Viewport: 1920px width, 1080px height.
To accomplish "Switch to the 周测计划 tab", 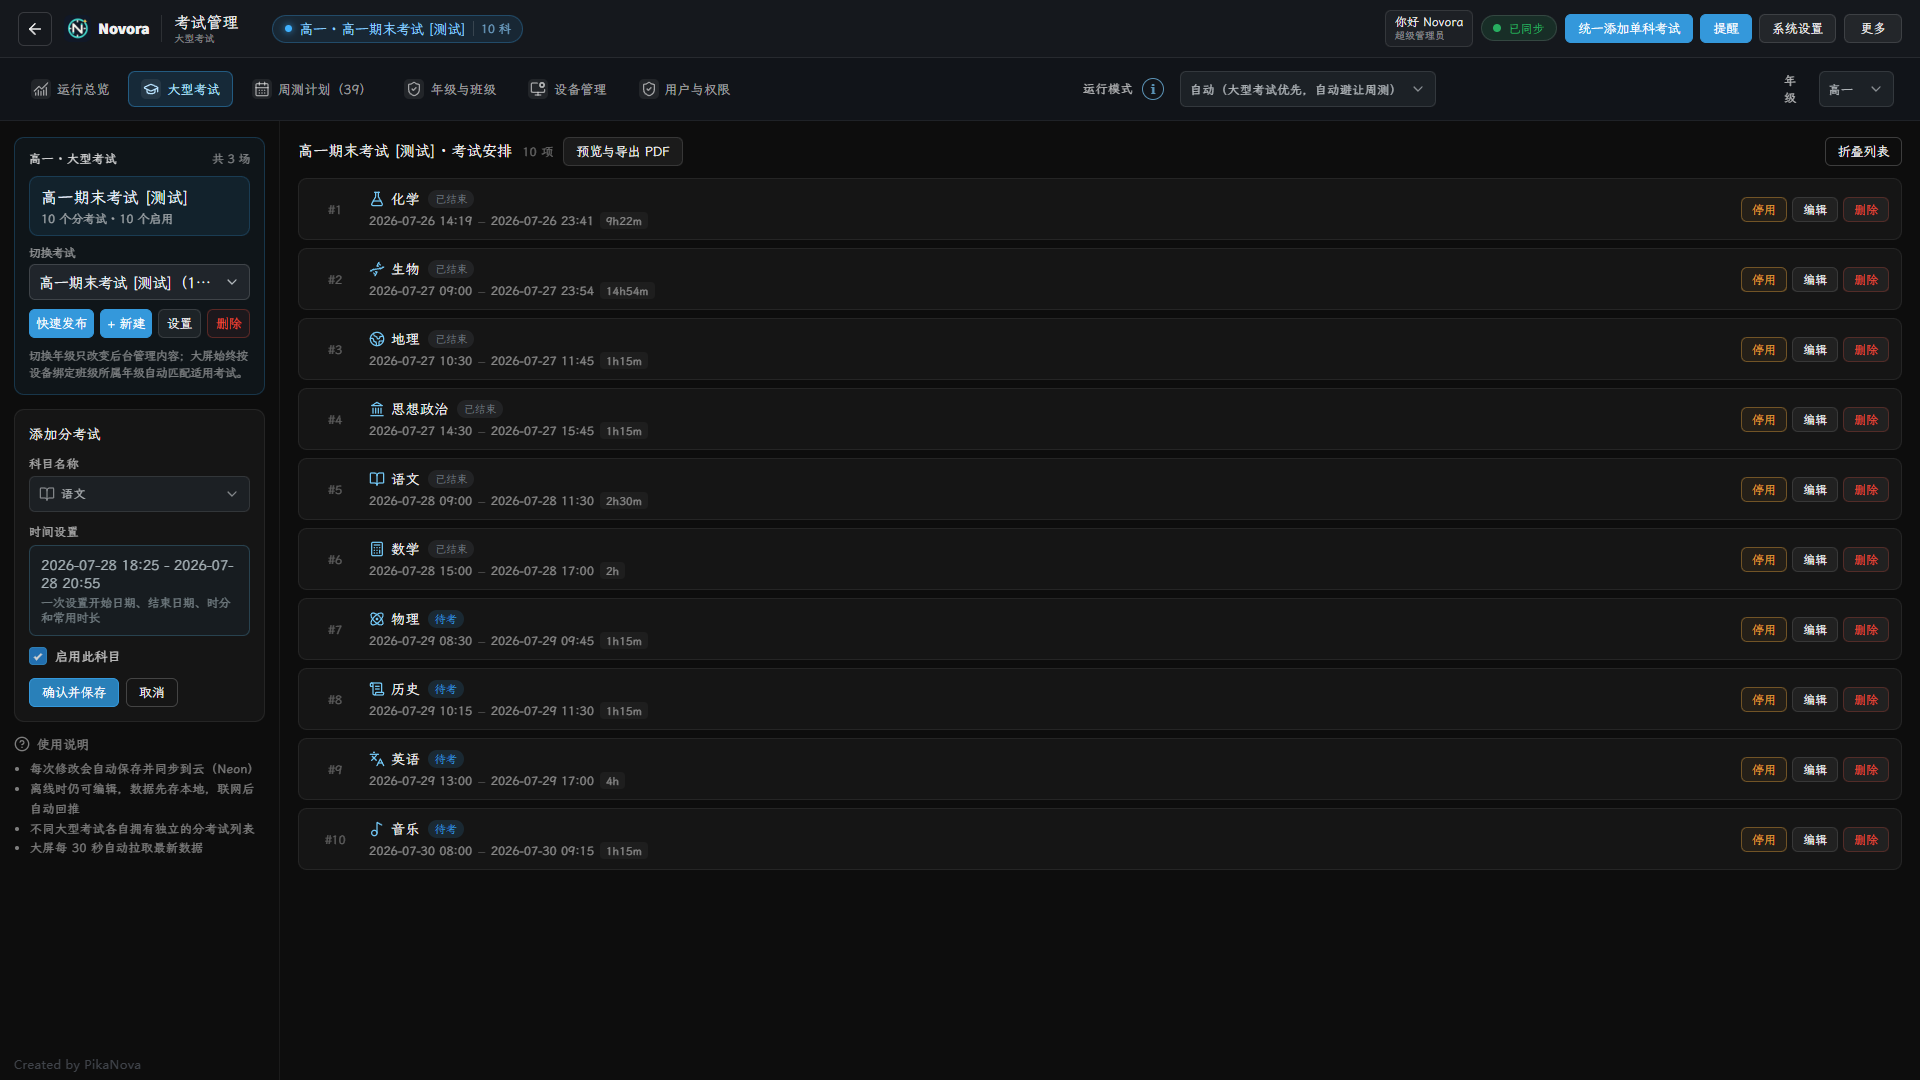I will coord(309,89).
